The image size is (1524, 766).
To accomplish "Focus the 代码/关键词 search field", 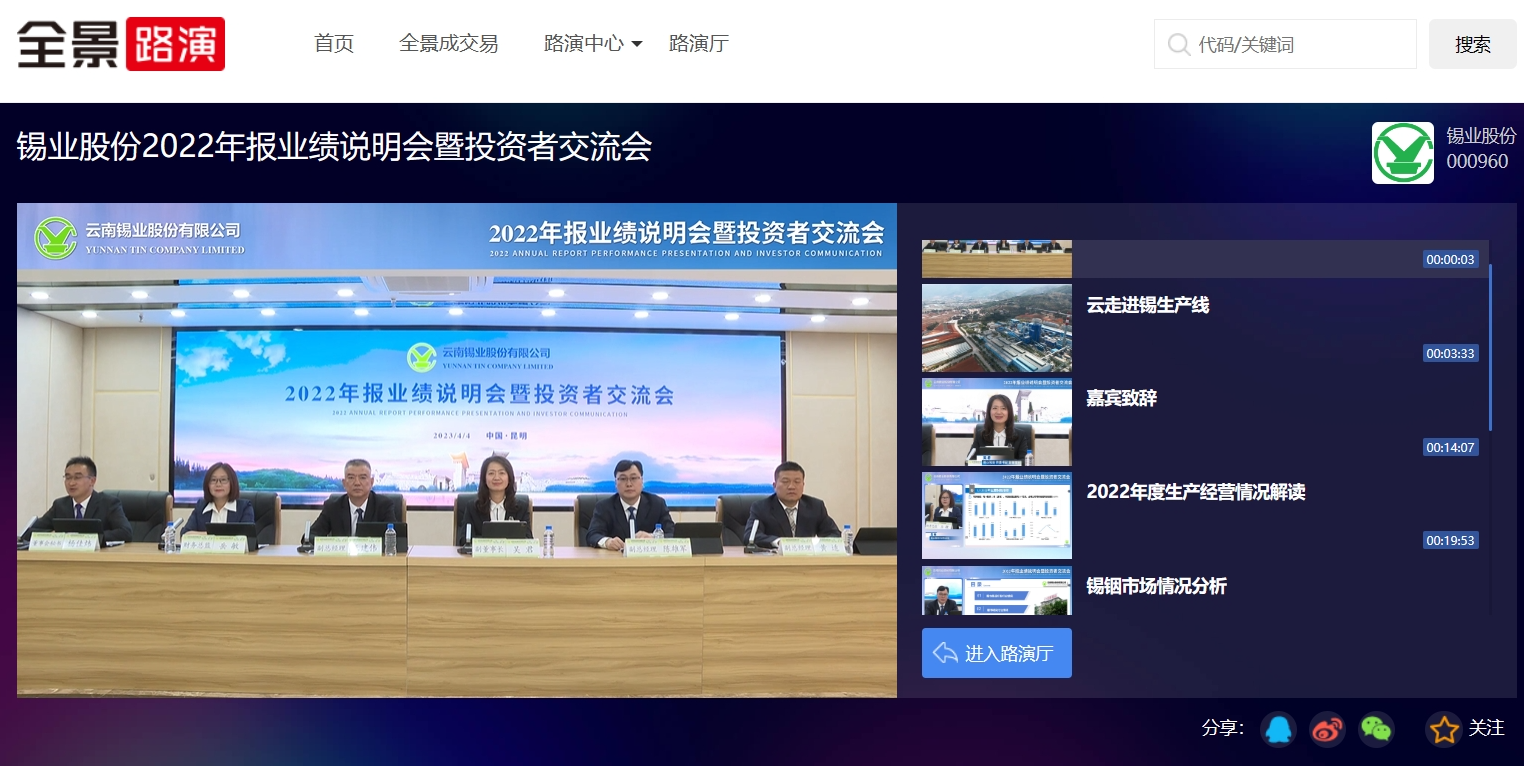I will click(1285, 44).
